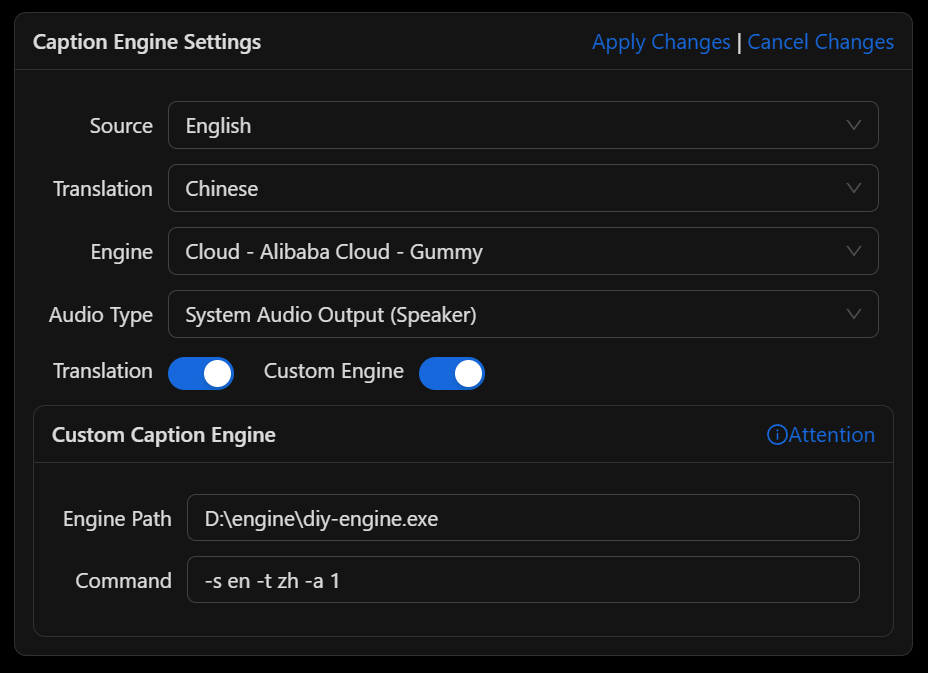Click the Attention info circle icon
The image size is (928, 673).
tap(777, 435)
